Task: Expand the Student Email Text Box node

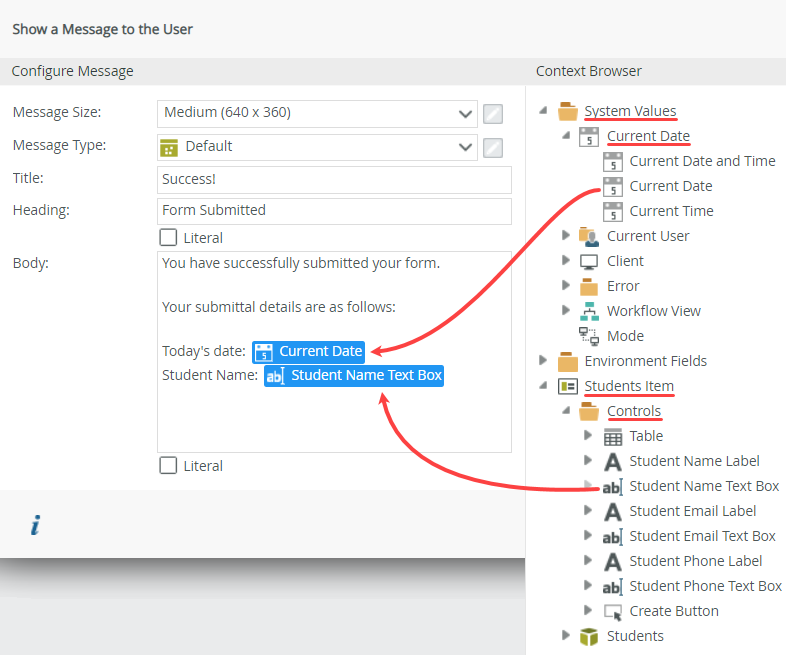Action: tap(588, 535)
